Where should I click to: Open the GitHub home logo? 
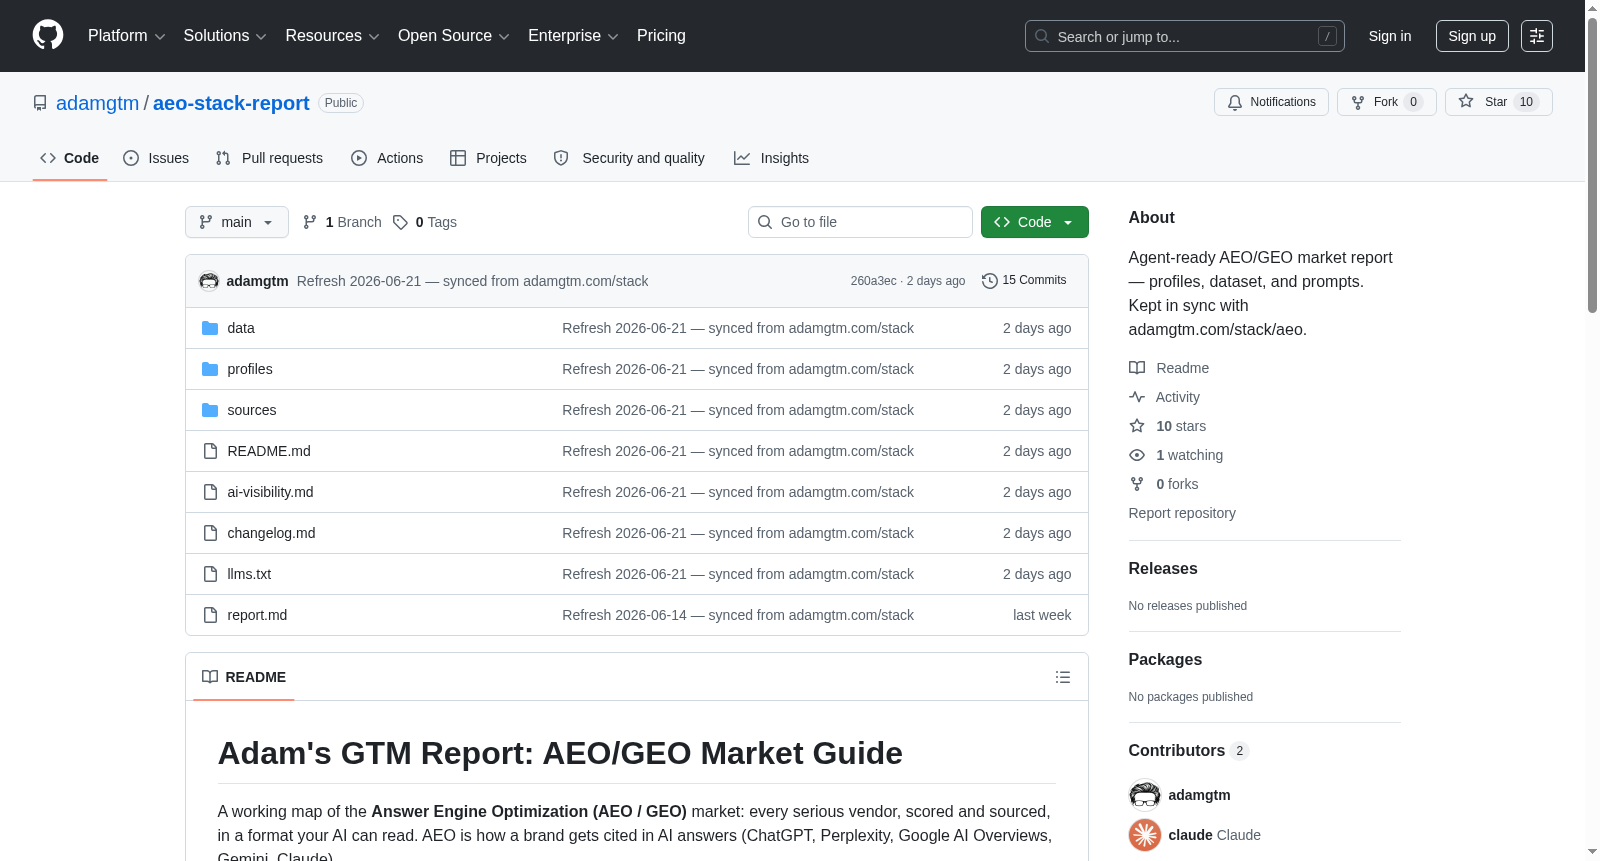[48, 35]
